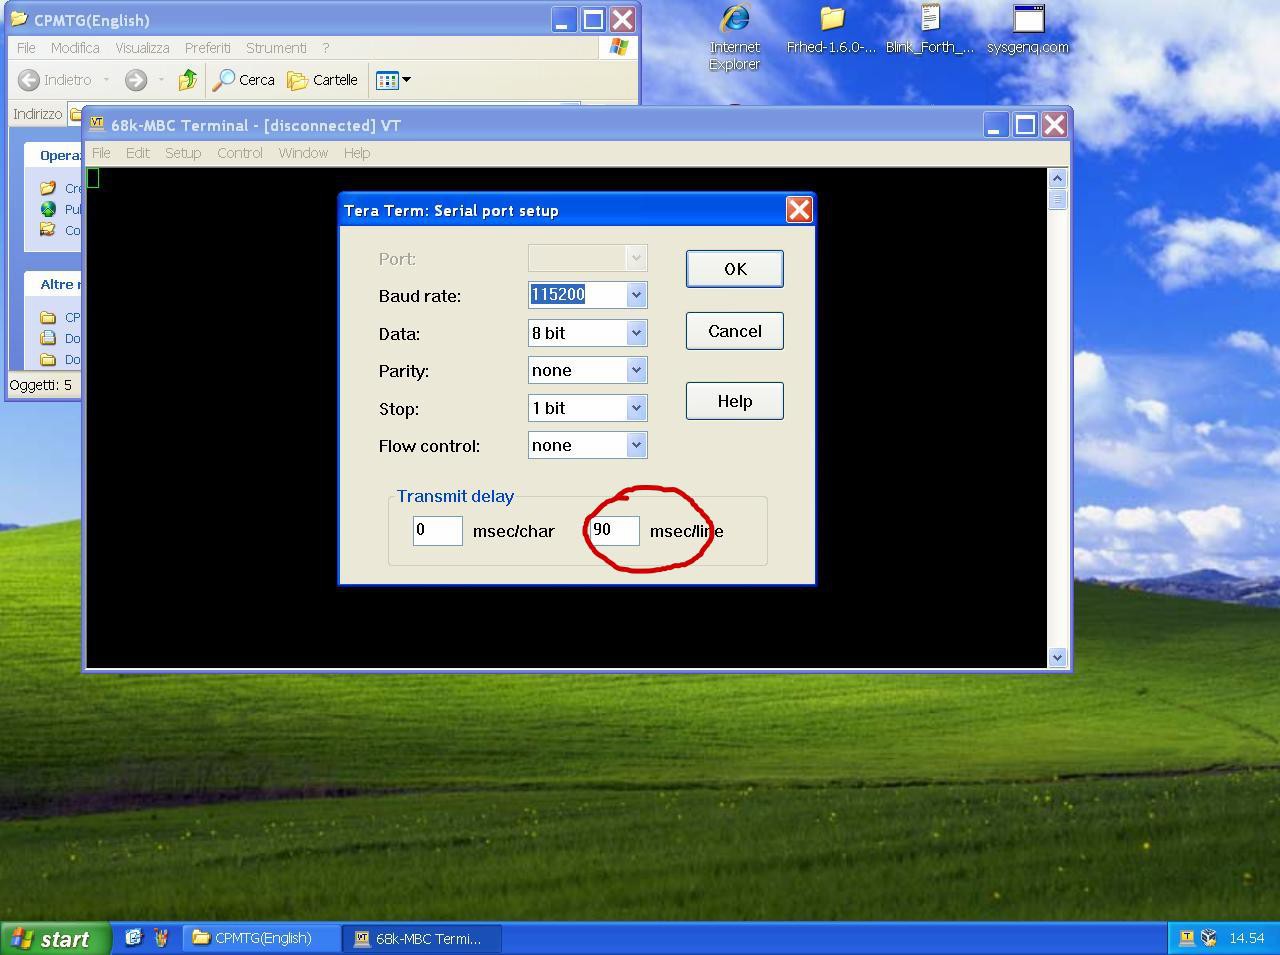The image size is (1280, 955).
Task: Open the Help menu in Tera Term
Action: pyautogui.click(x=357, y=153)
